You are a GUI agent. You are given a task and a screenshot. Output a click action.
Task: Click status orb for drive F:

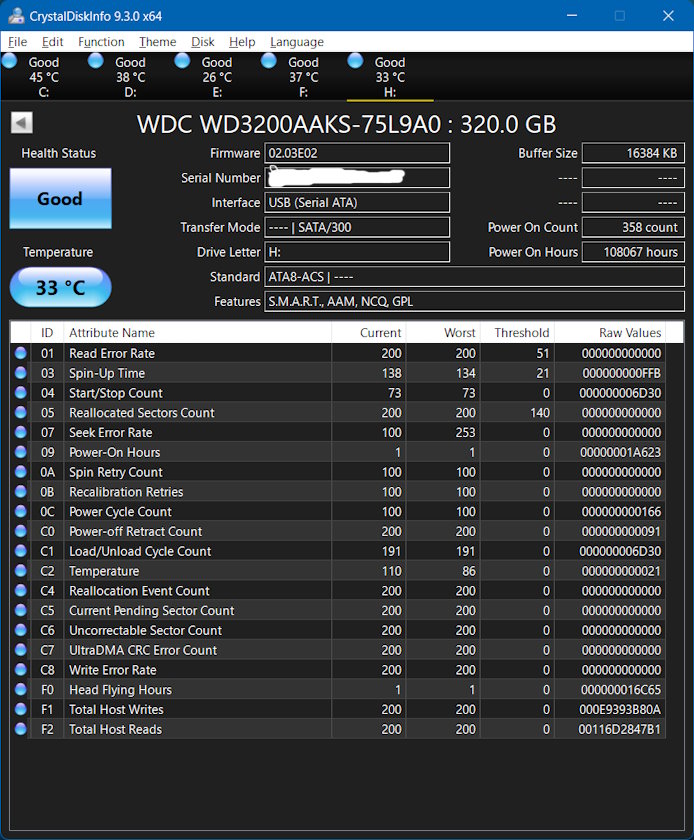[x=268, y=61]
